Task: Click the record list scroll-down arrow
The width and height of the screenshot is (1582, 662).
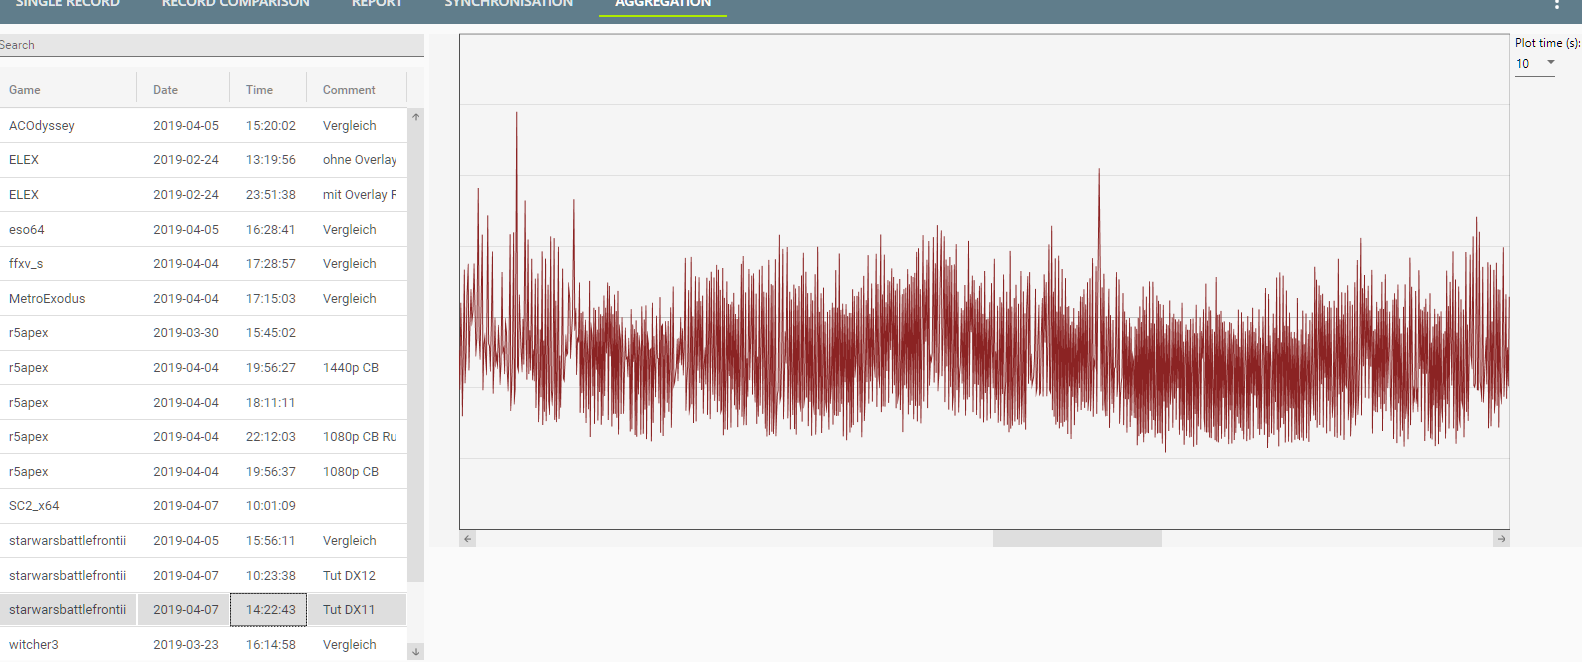Action: (x=415, y=652)
